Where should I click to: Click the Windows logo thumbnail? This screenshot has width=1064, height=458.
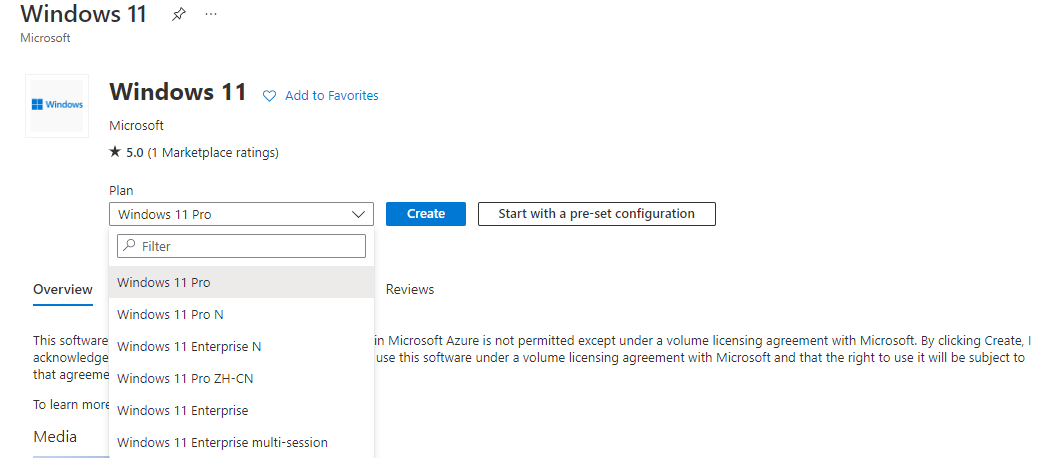tap(57, 105)
